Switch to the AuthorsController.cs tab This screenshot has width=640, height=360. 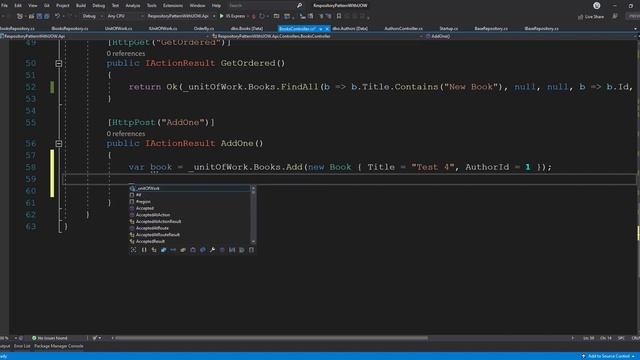pyautogui.click(x=403, y=29)
